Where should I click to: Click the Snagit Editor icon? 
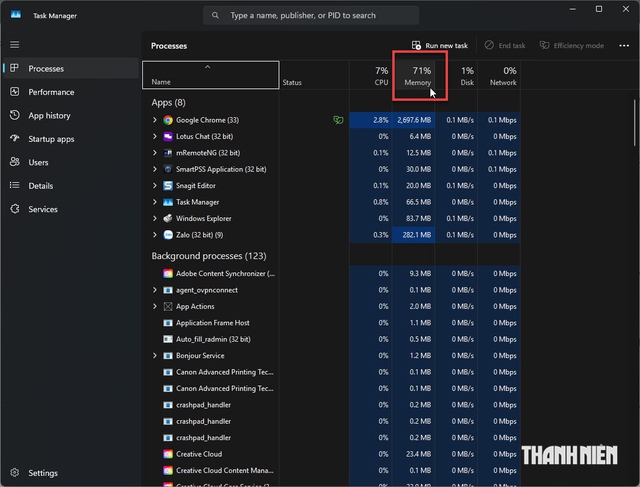coord(168,186)
